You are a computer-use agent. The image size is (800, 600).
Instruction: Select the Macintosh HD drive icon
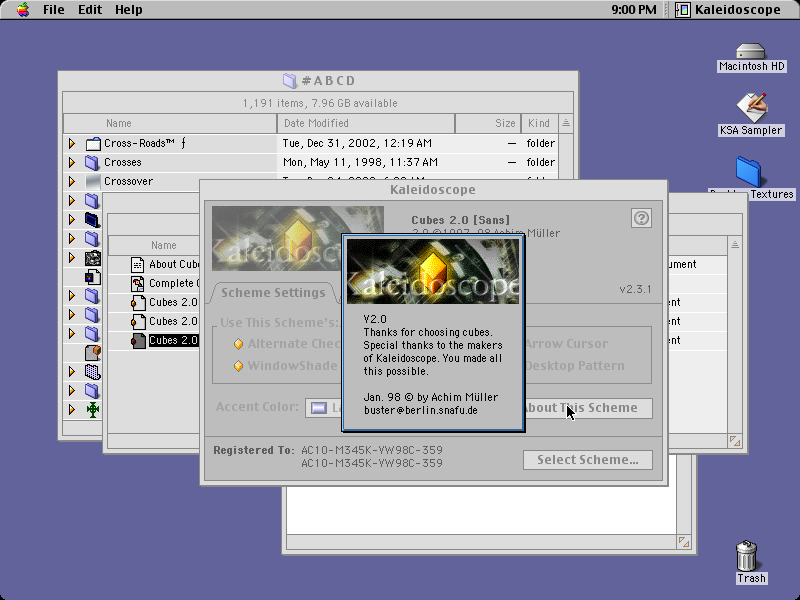click(751, 52)
